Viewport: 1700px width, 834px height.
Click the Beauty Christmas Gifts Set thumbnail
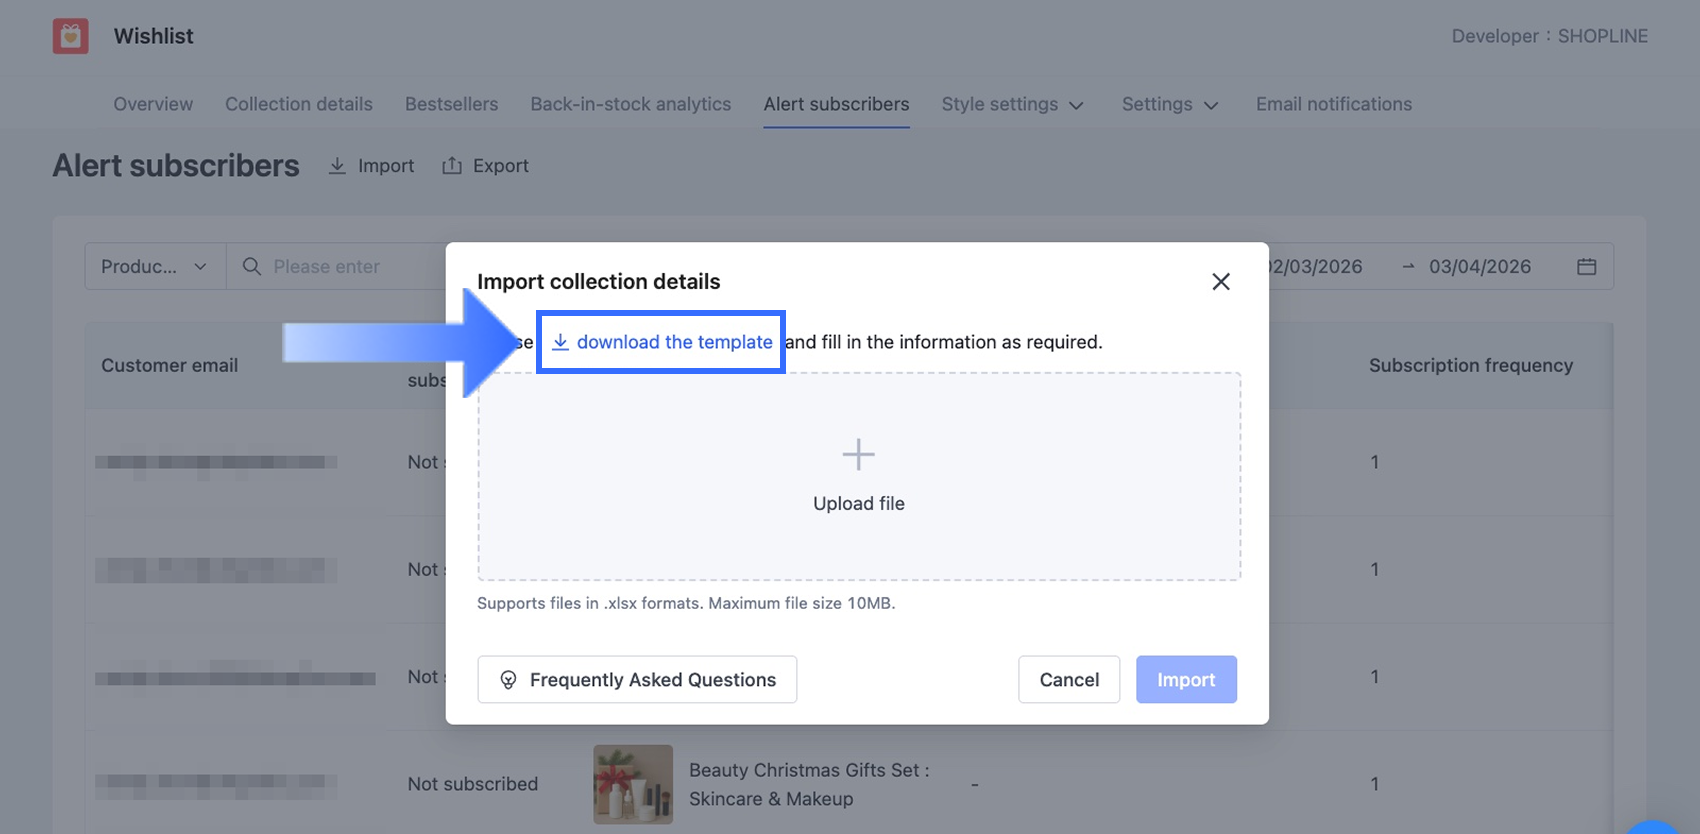pyautogui.click(x=633, y=784)
